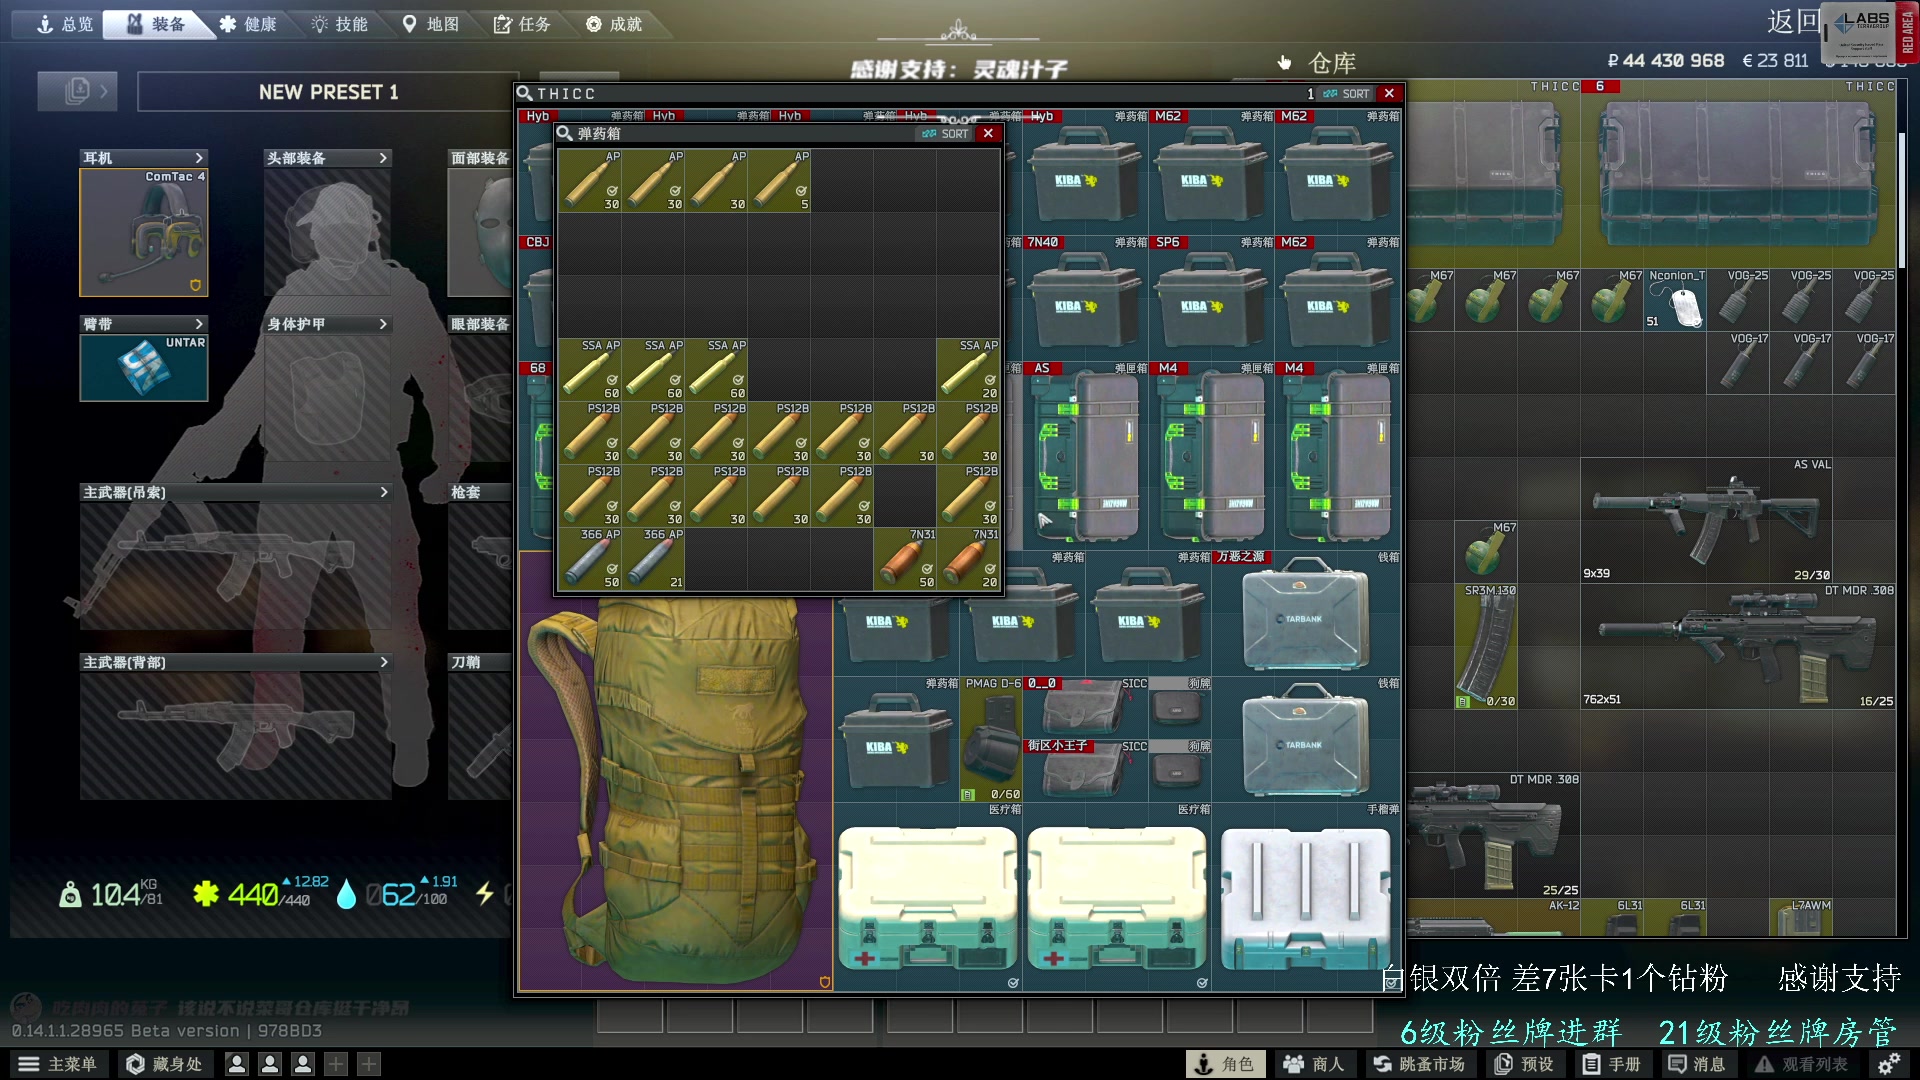
Task: Open the 消息 messages panel
Action: click(1697, 1064)
